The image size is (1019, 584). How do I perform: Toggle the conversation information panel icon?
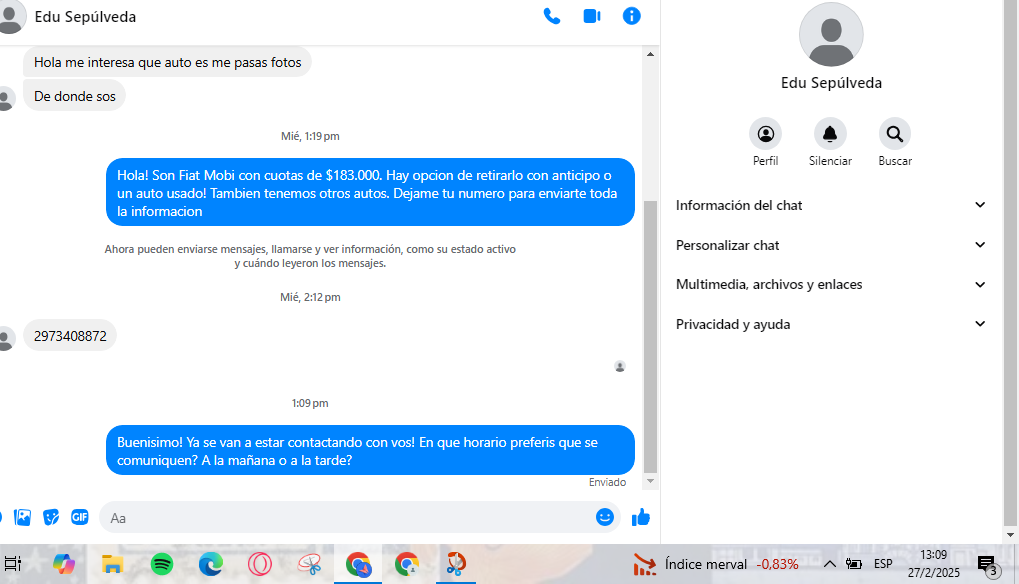tap(632, 16)
